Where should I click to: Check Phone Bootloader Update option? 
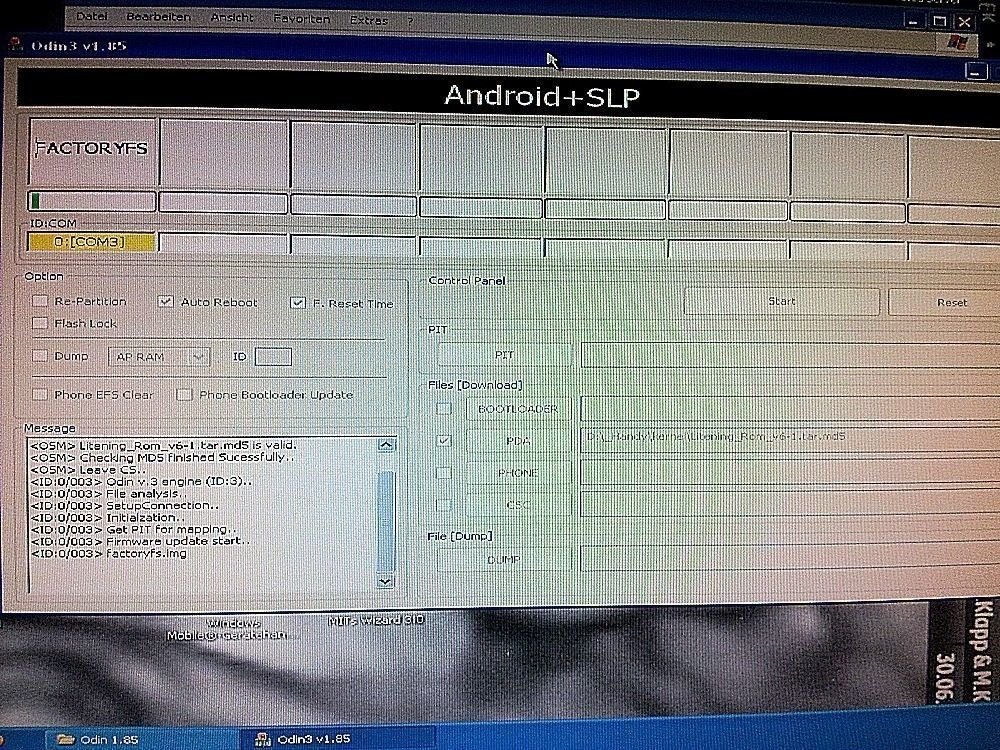(x=184, y=395)
